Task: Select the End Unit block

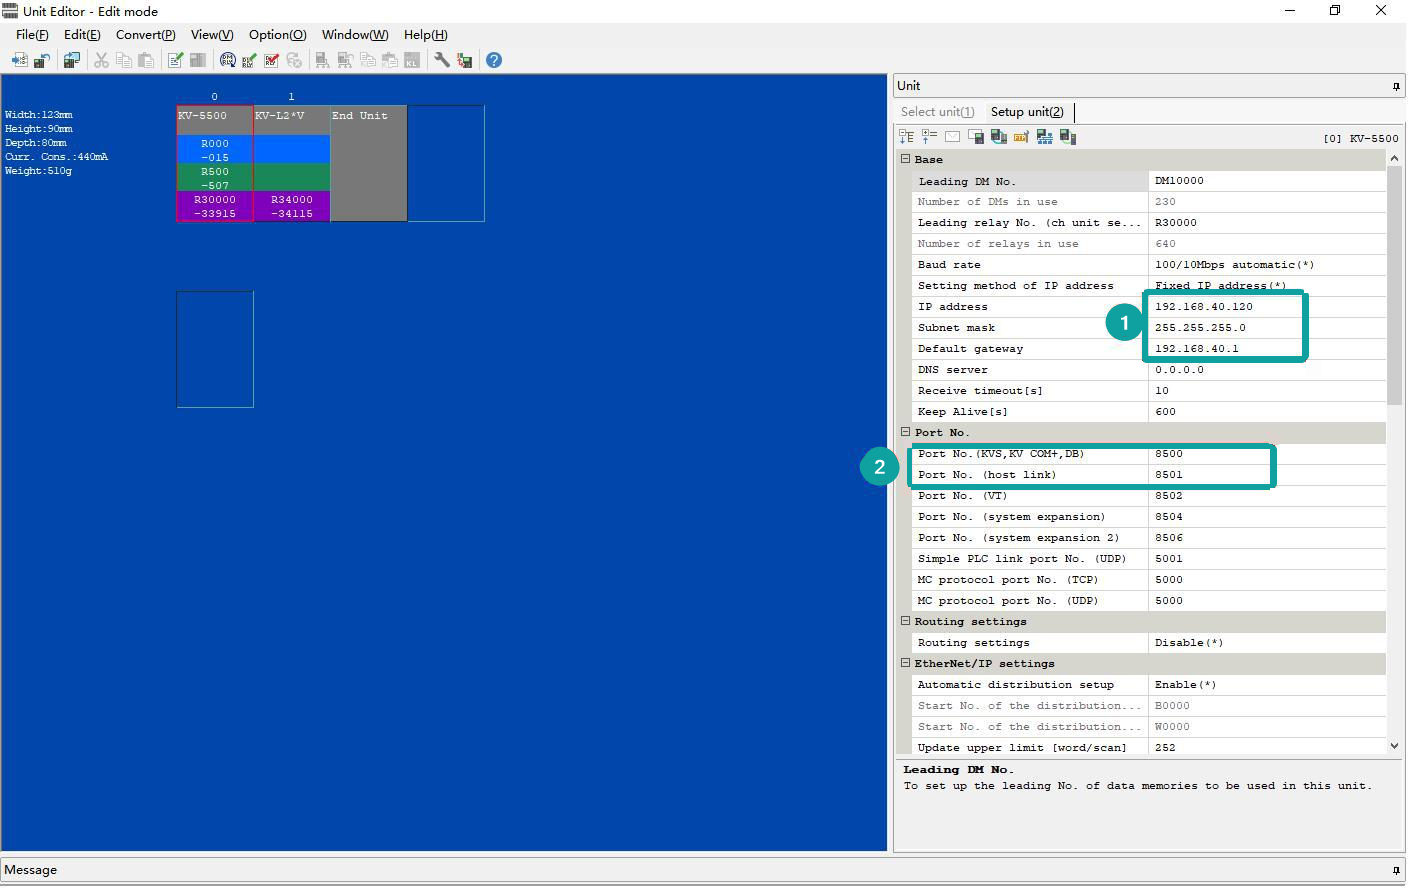Action: coord(369,163)
